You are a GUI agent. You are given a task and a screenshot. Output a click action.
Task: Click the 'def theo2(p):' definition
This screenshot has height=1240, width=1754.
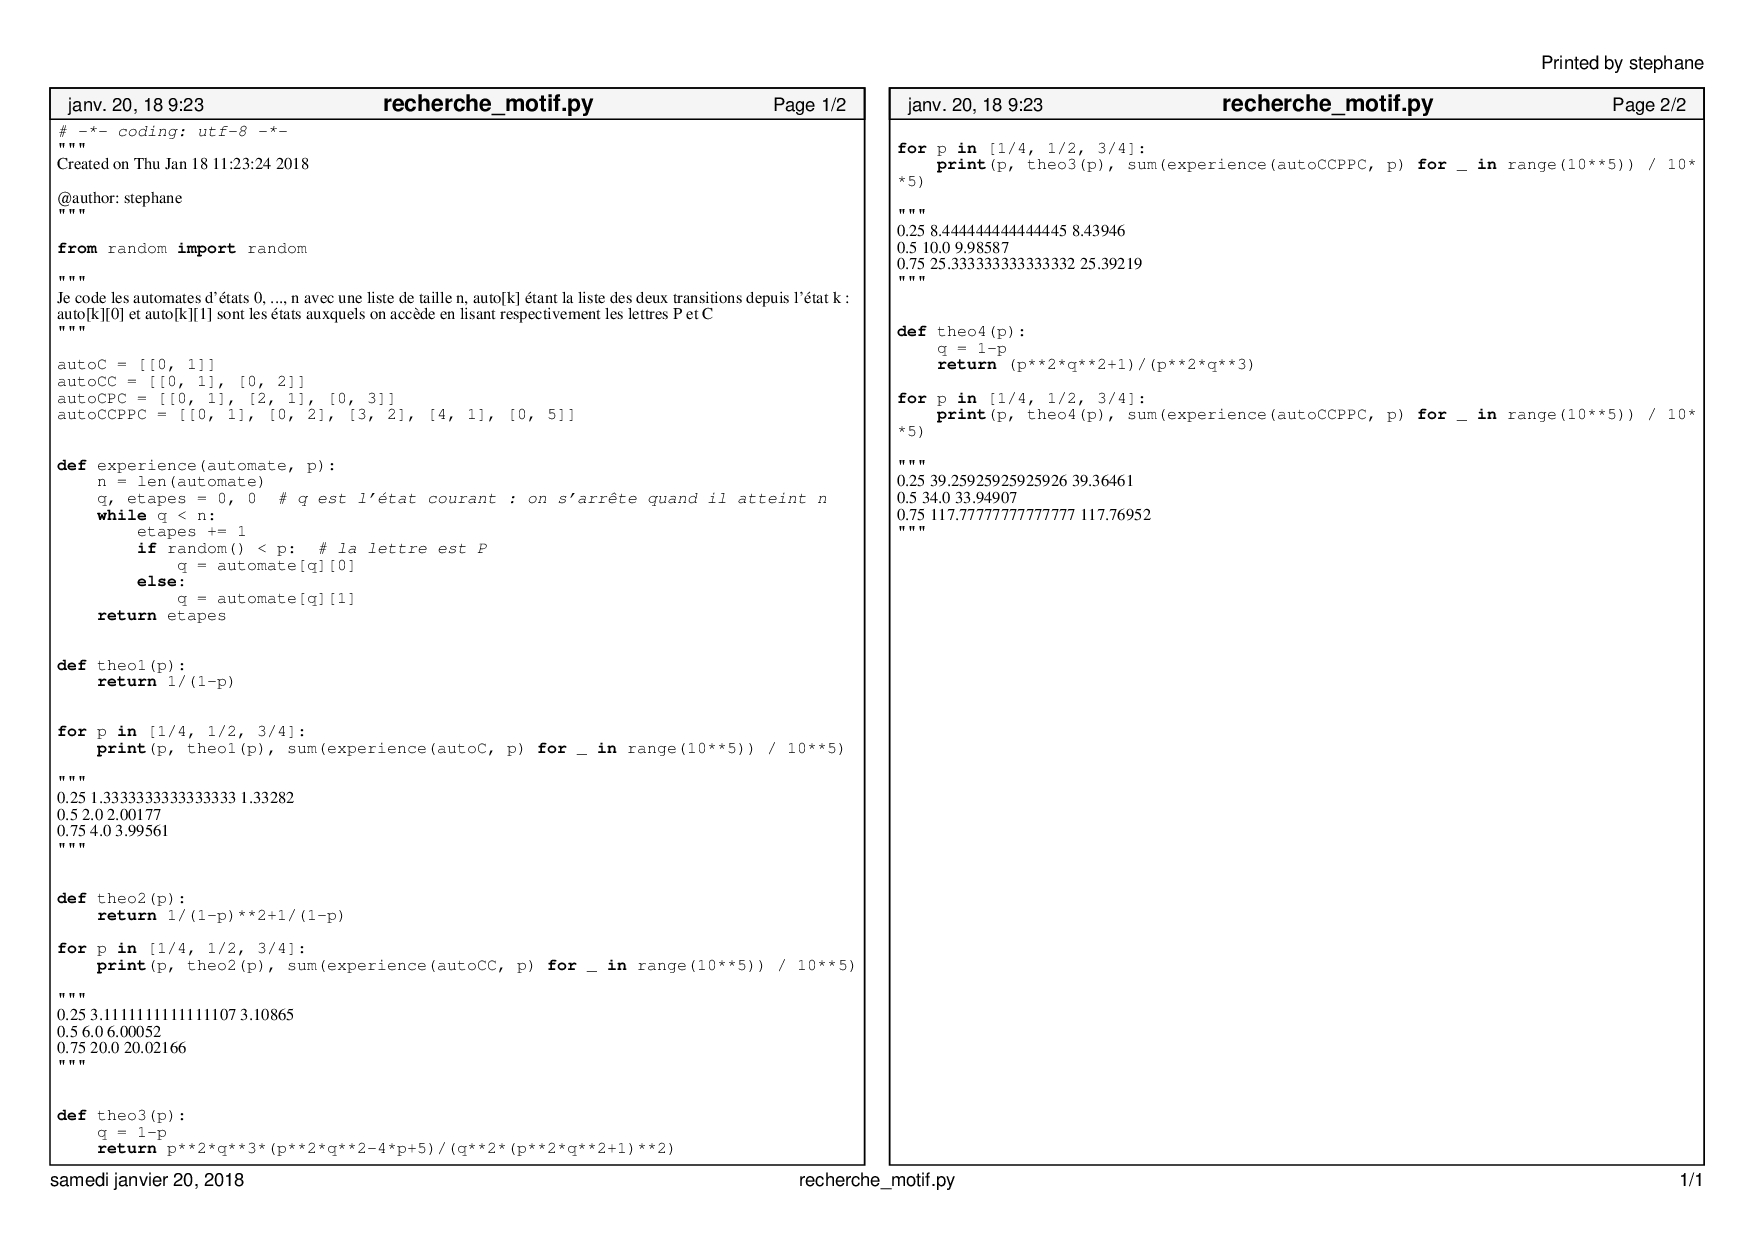121,898
